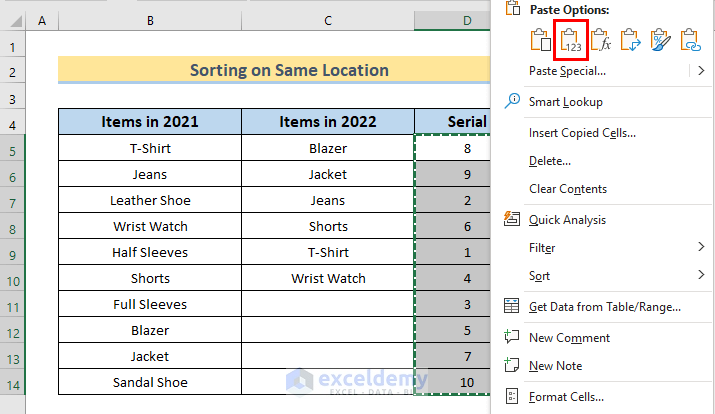Click the Quick Analysis icon
This screenshot has width=715, height=414.
click(512, 219)
